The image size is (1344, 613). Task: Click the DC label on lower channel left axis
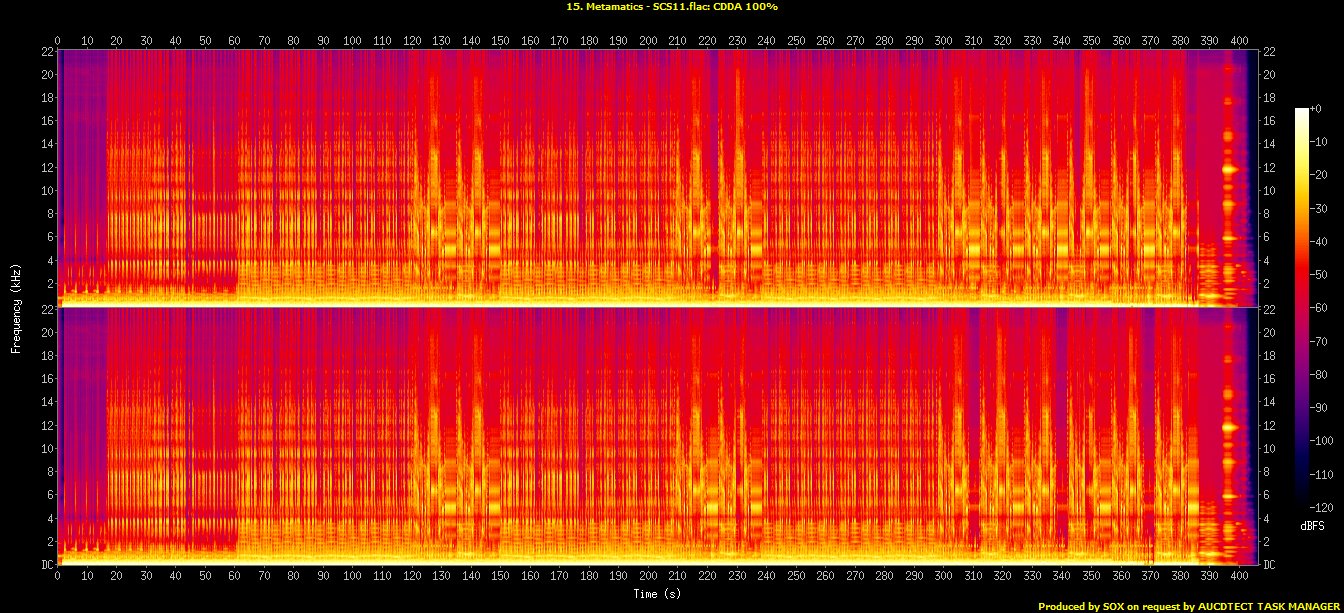(46, 564)
